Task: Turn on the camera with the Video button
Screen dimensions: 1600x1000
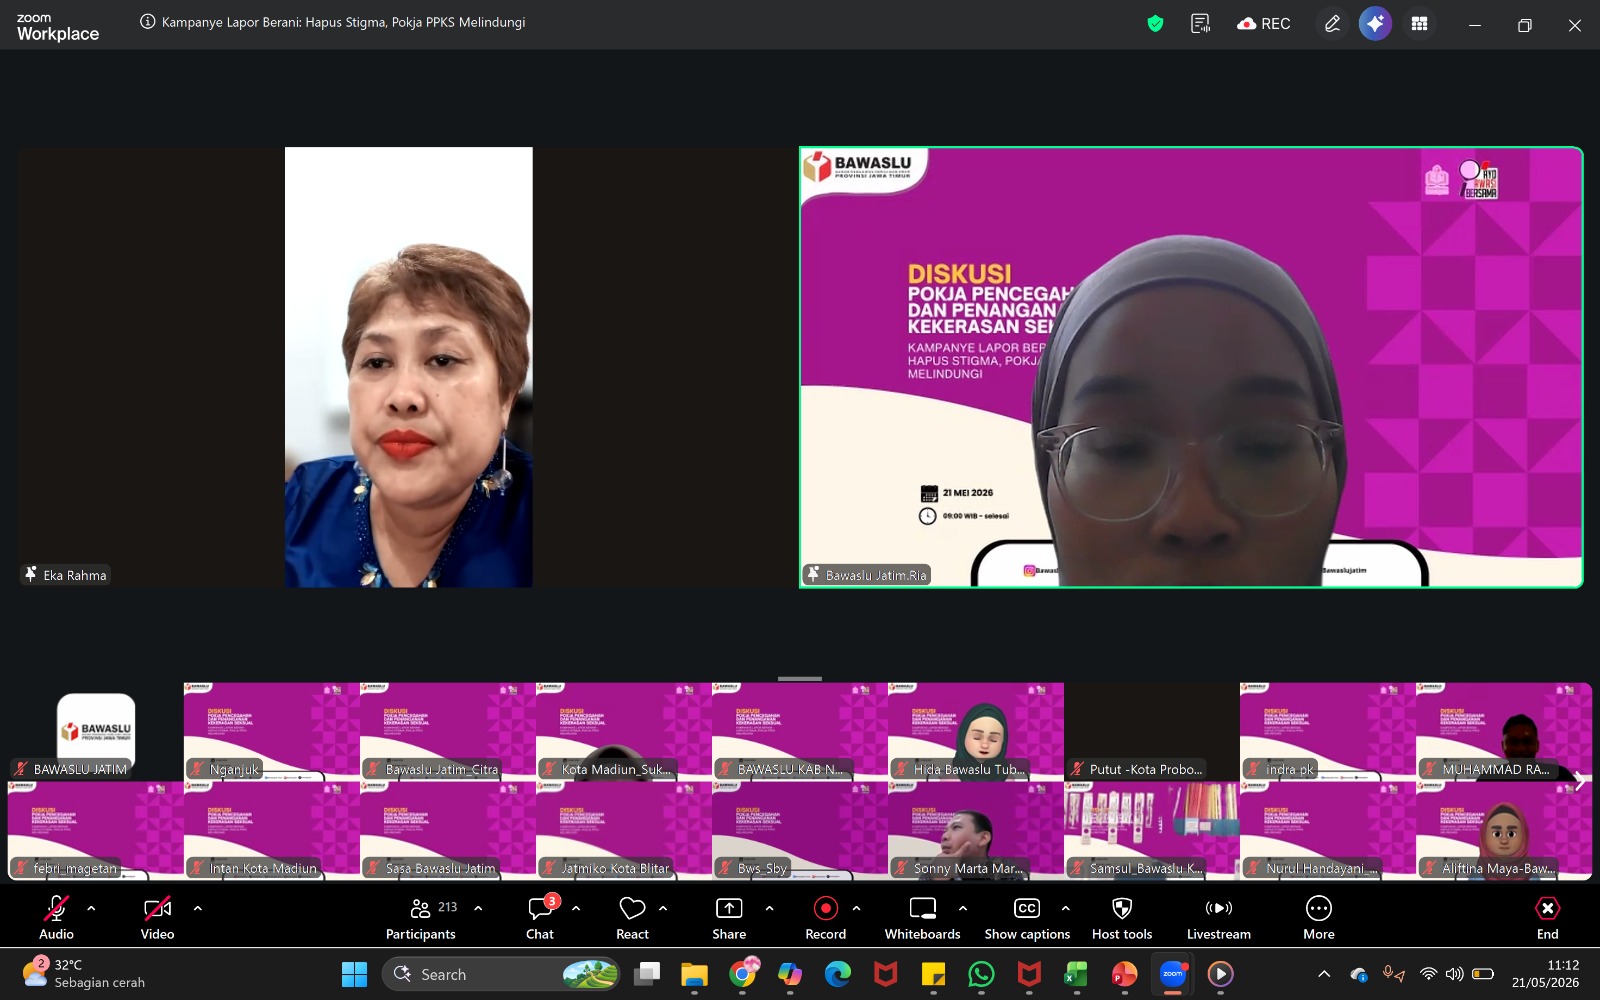Action: coord(157,918)
